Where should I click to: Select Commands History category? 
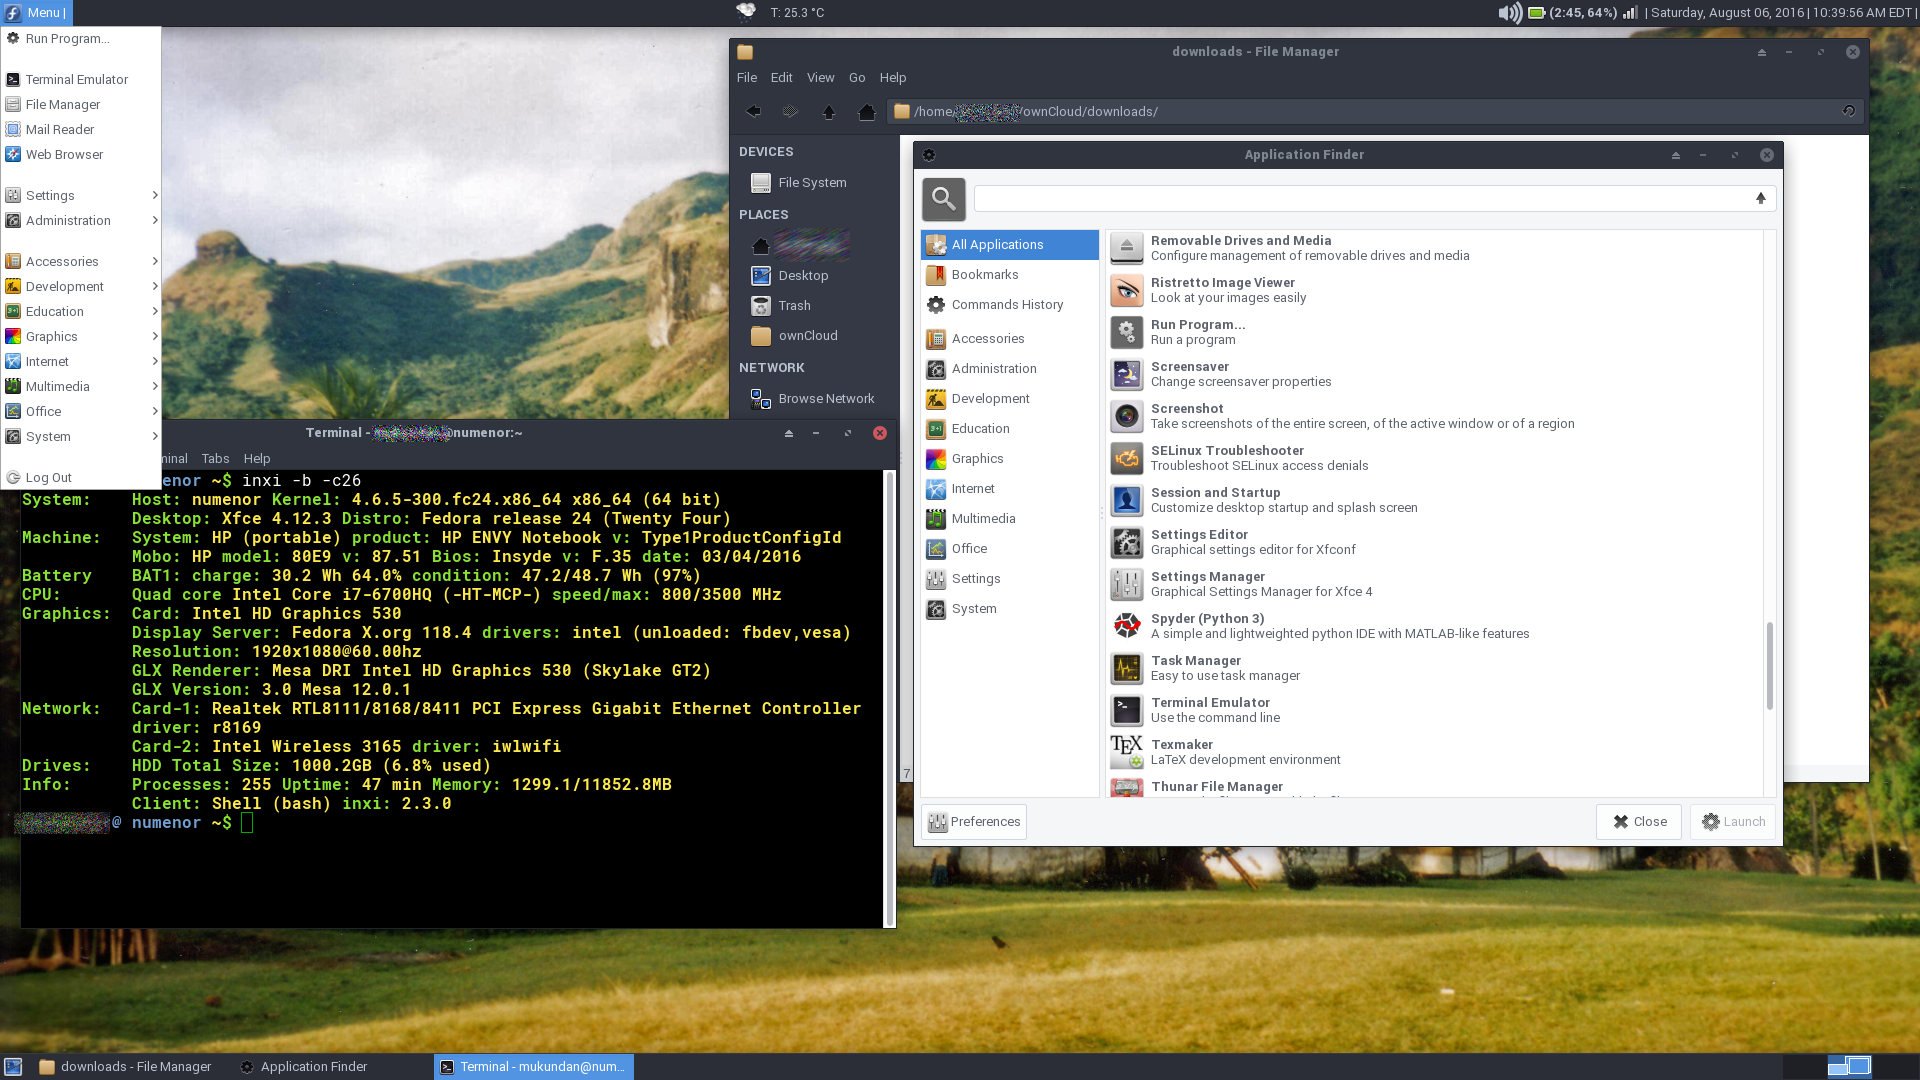[1010, 305]
